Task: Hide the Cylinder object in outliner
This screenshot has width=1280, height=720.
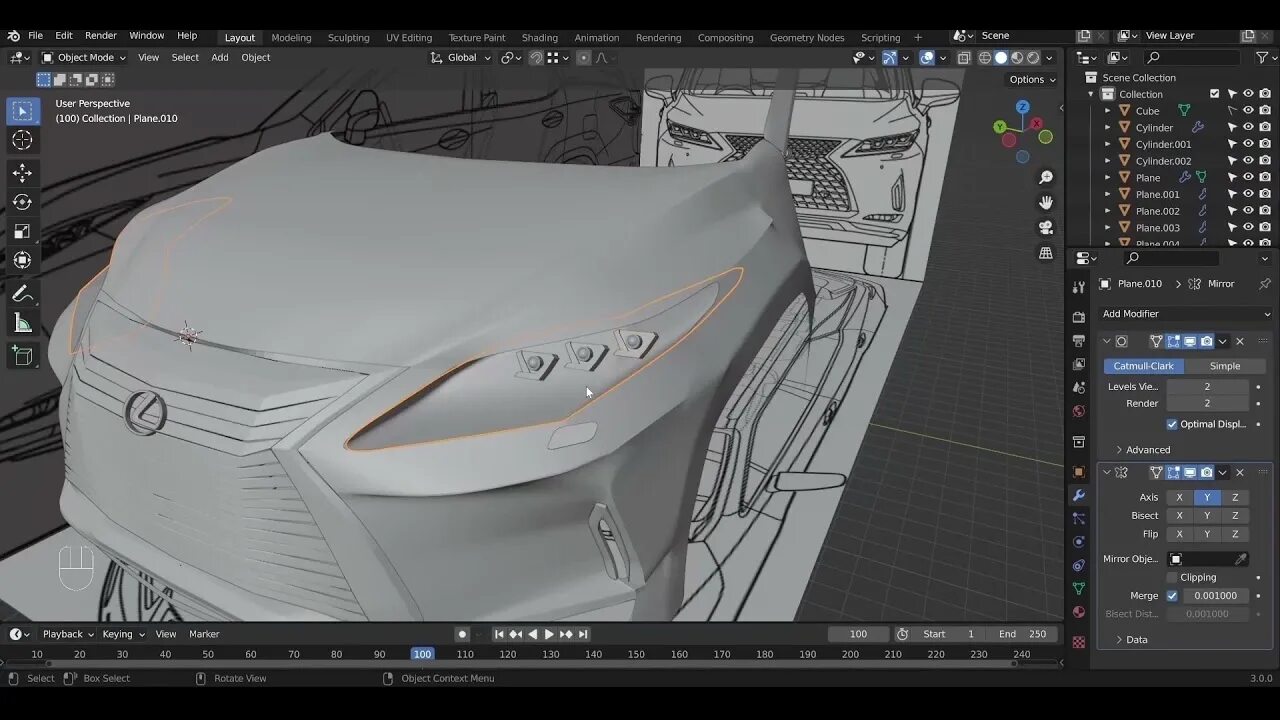Action: tap(1248, 128)
